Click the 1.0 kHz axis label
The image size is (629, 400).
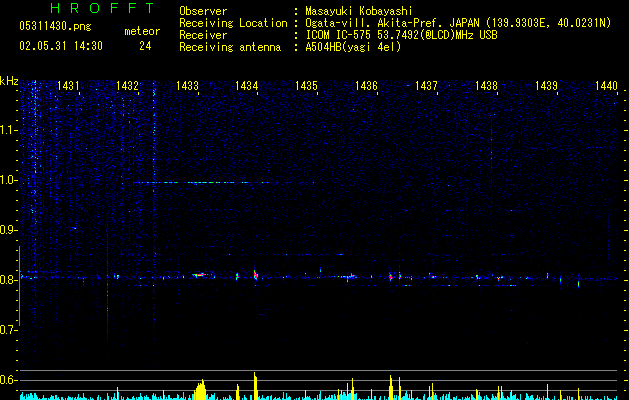[x=8, y=180]
